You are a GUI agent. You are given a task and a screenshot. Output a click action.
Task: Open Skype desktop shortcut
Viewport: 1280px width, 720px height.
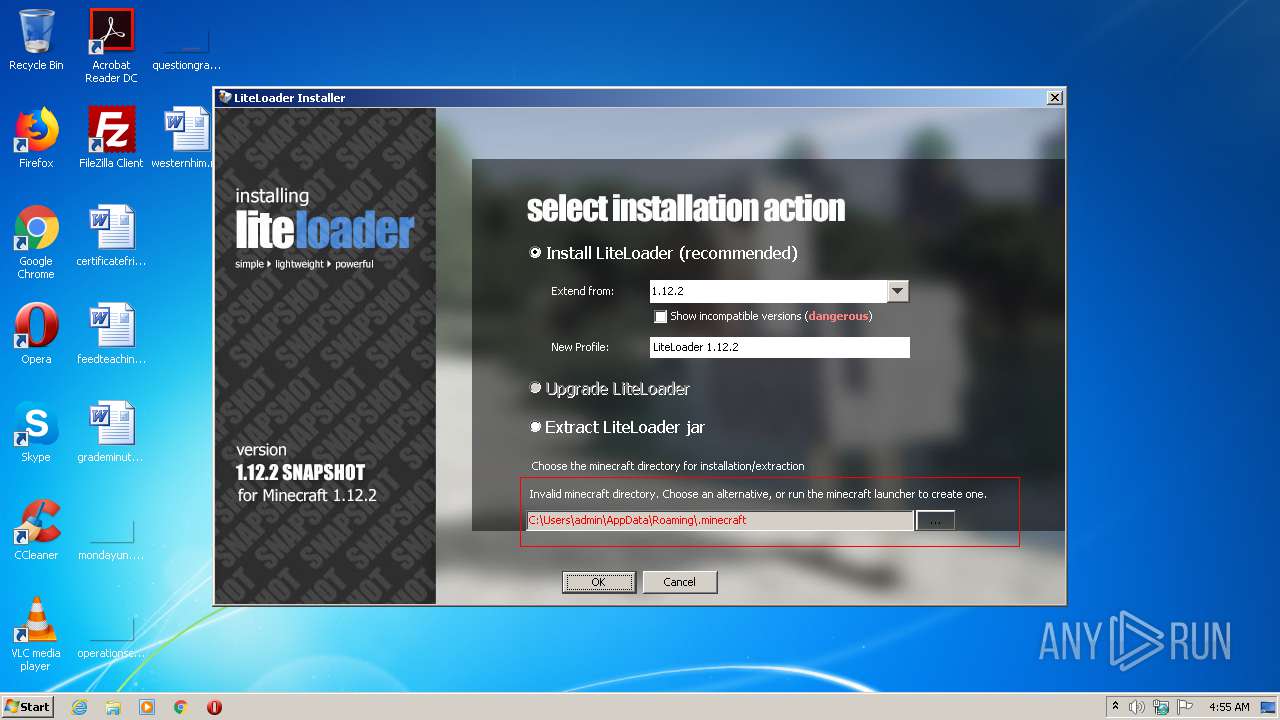36,432
